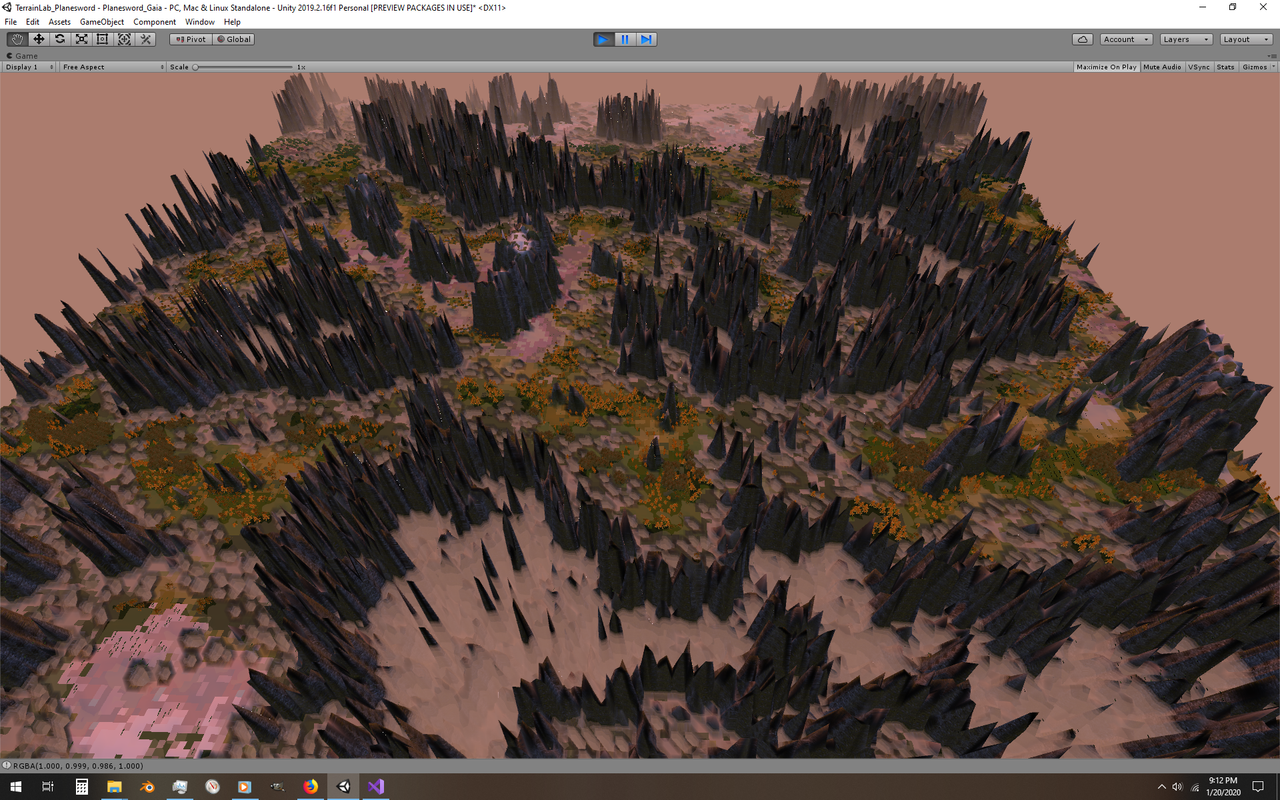This screenshot has width=1280, height=800.
Task: Toggle the Stats overlay
Action: 1225,67
